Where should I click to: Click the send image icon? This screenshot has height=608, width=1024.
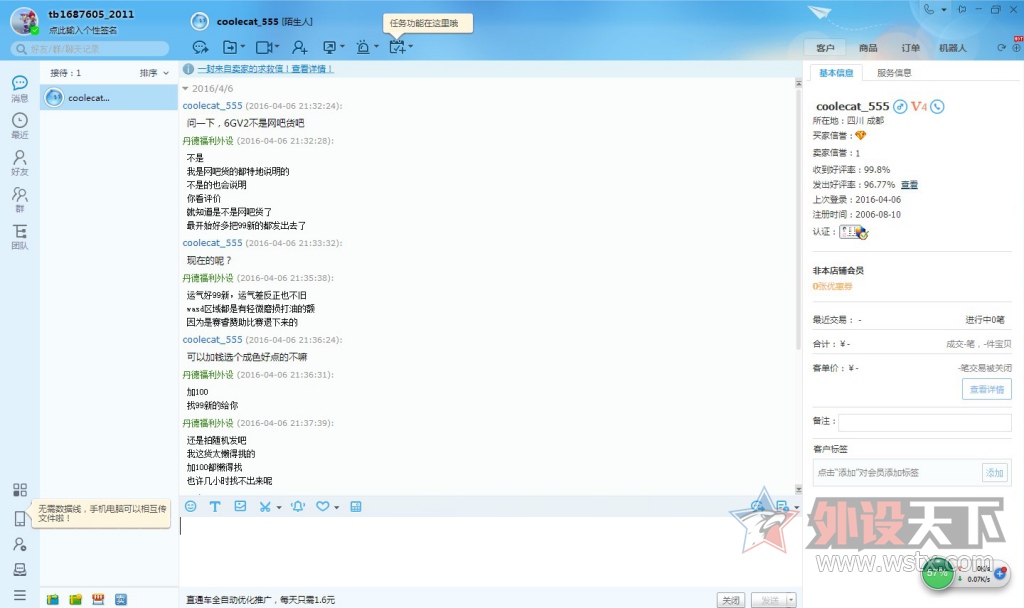(240, 507)
